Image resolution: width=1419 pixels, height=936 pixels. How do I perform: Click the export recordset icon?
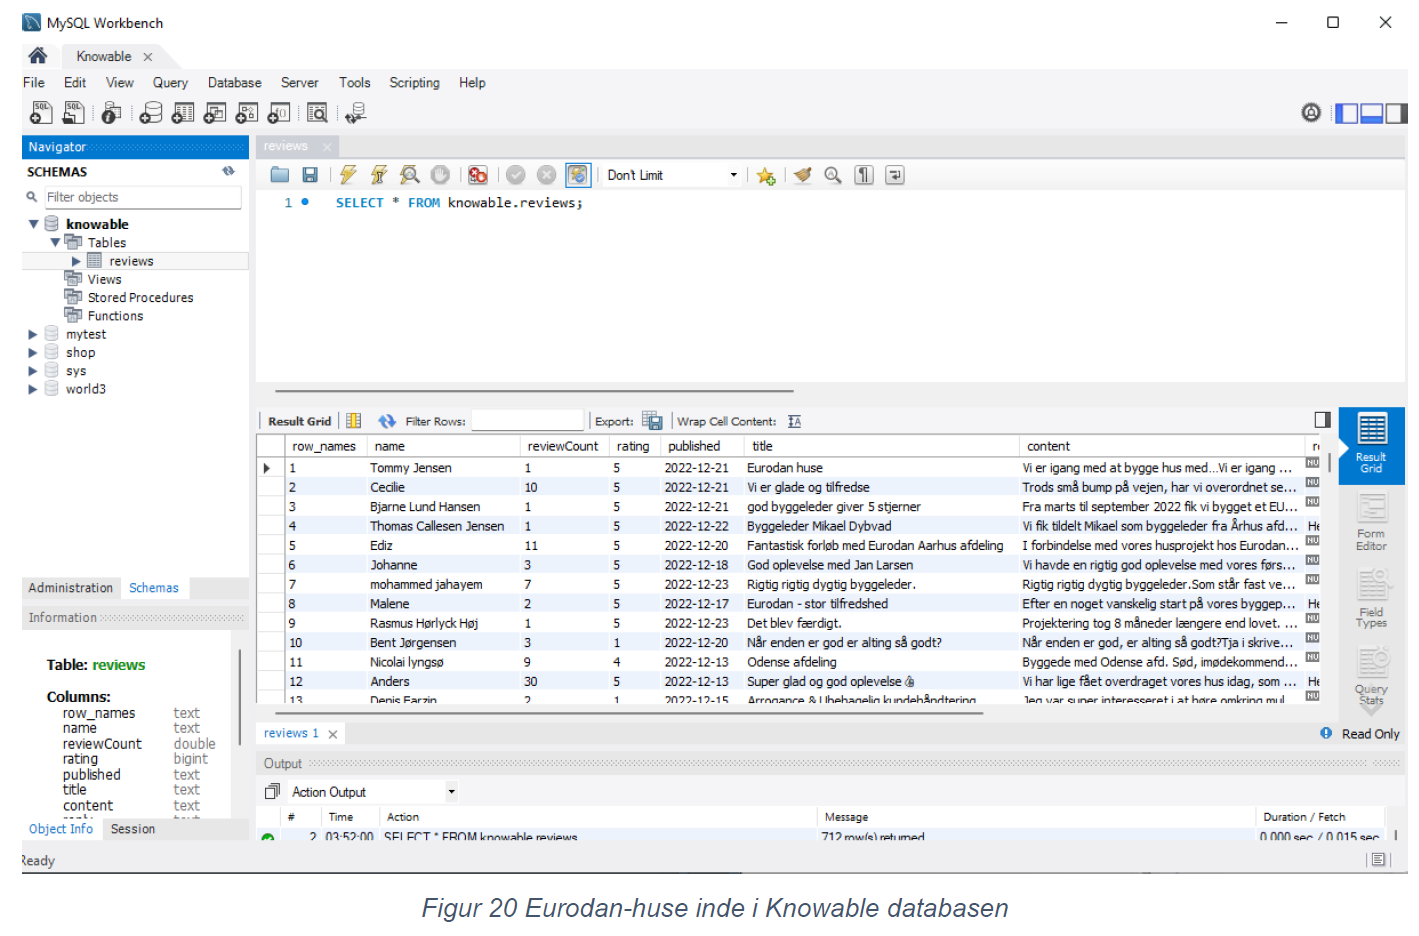(652, 421)
